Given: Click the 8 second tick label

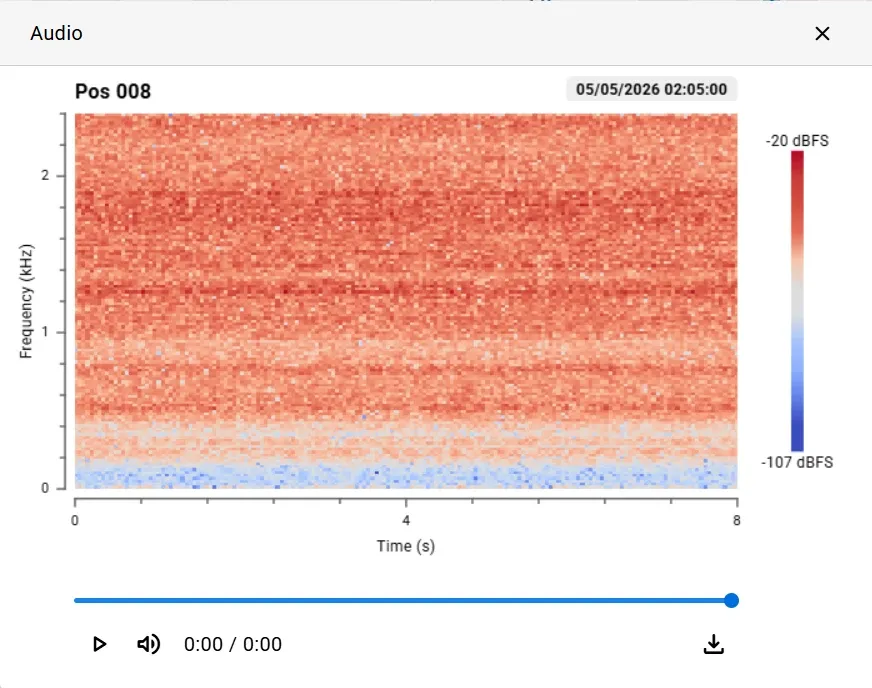Looking at the screenshot, I should 736,521.
